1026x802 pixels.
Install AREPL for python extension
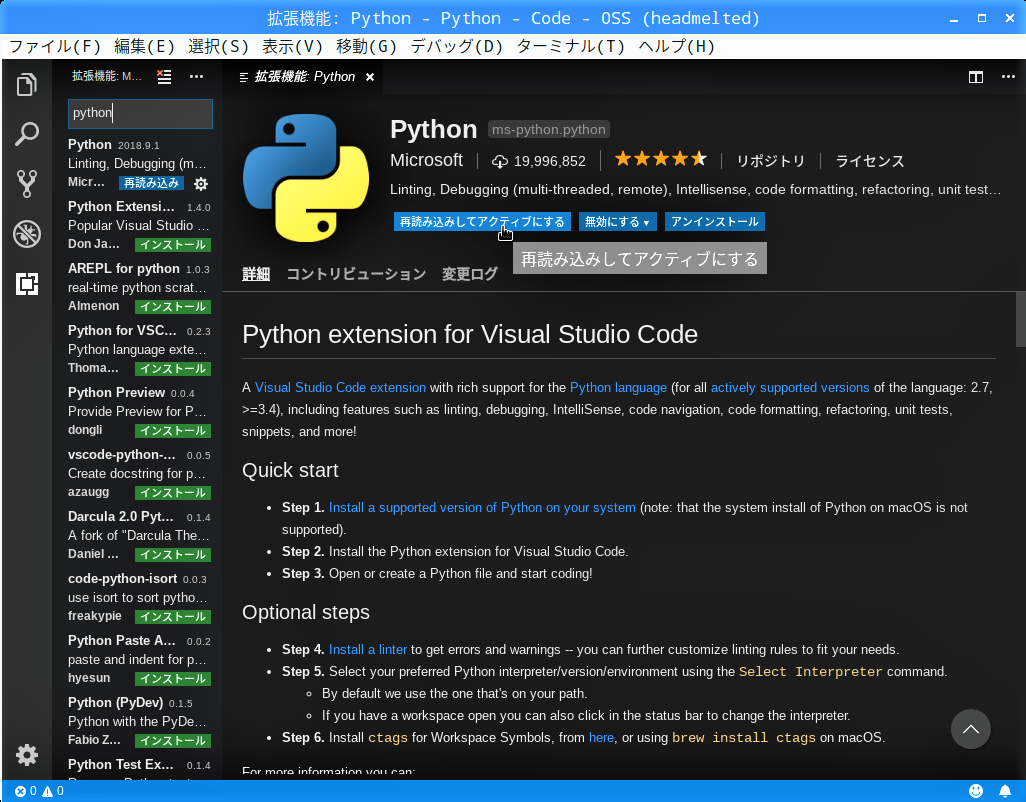[x=173, y=307]
